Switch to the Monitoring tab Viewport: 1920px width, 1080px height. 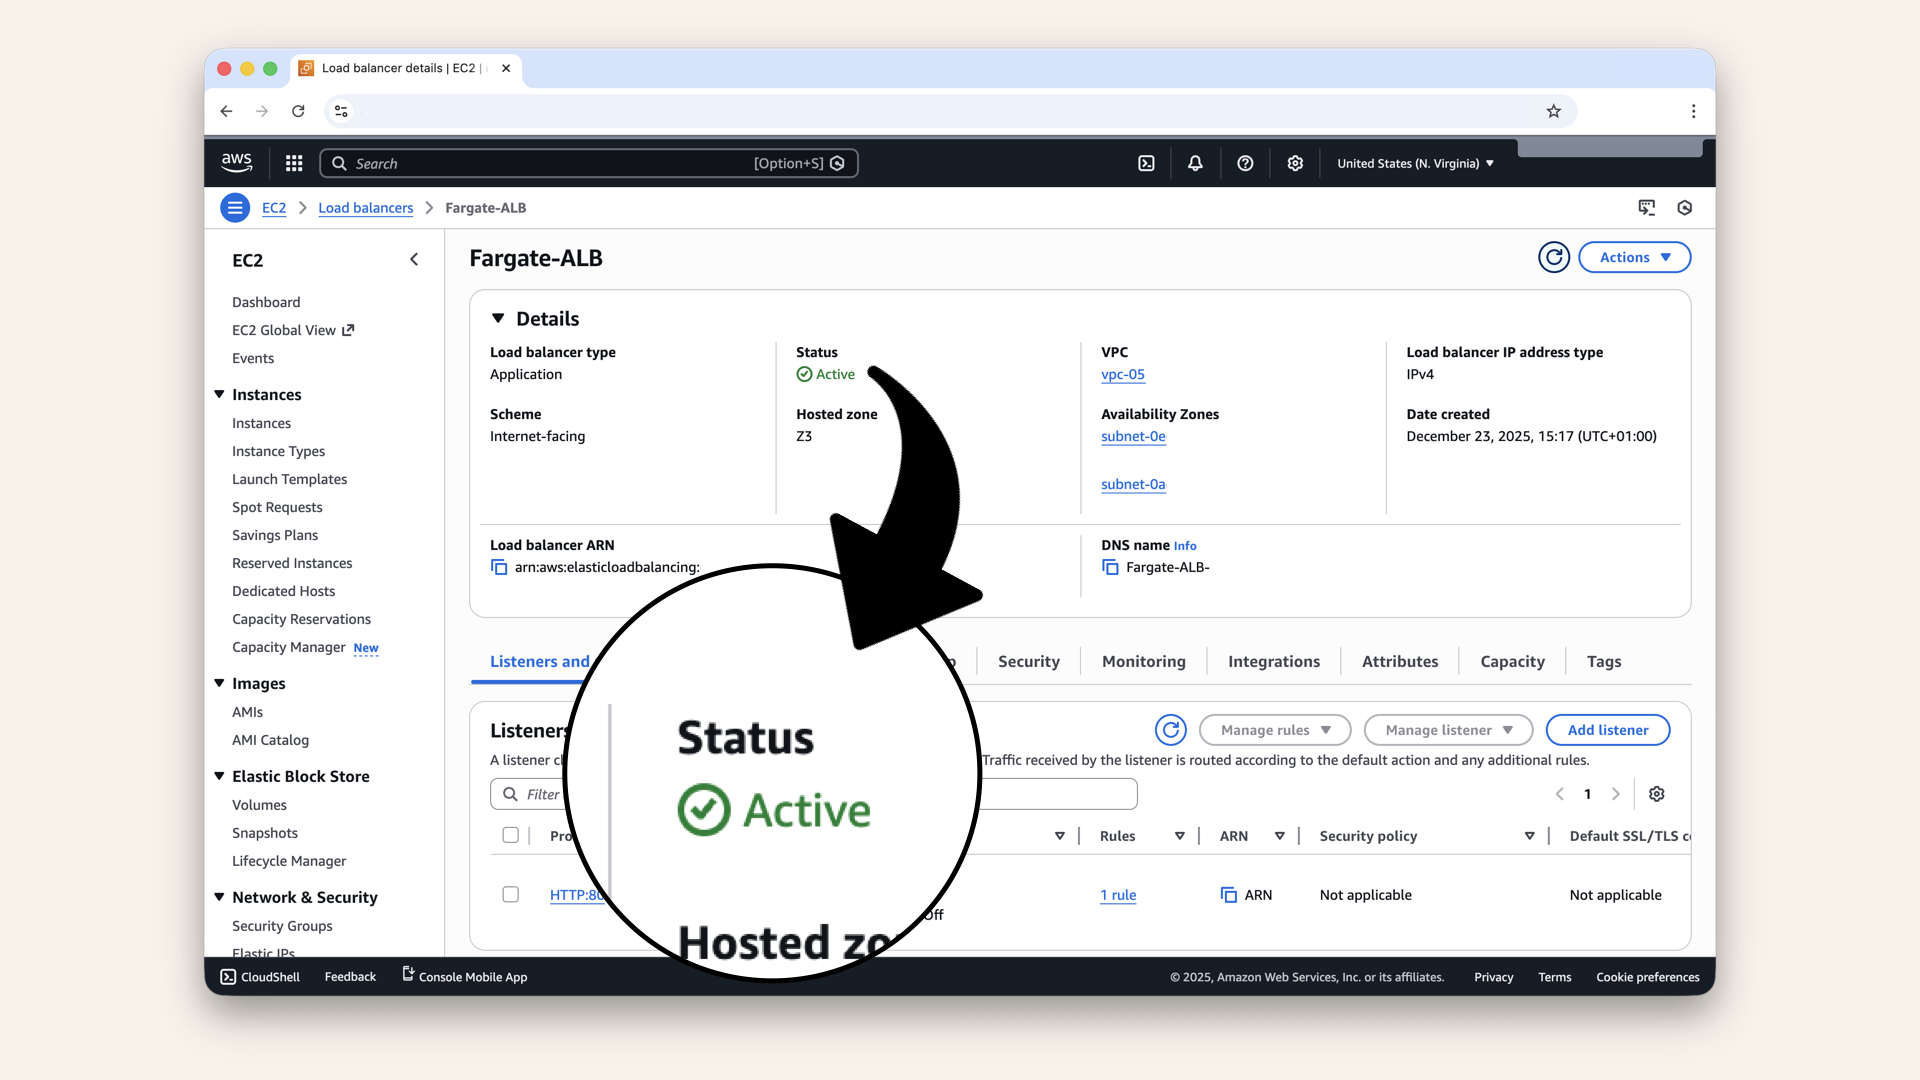click(1143, 661)
